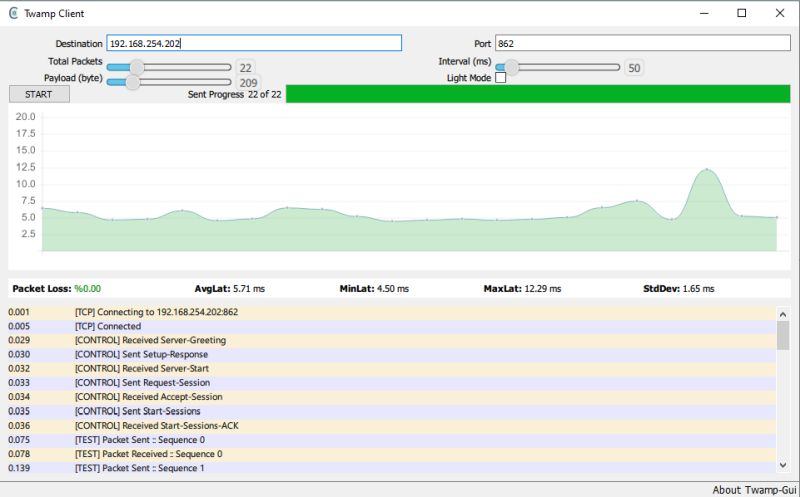800x497 pixels.
Task: Select log row 'Packet Received :: Sequence 0'
Action: (392, 454)
